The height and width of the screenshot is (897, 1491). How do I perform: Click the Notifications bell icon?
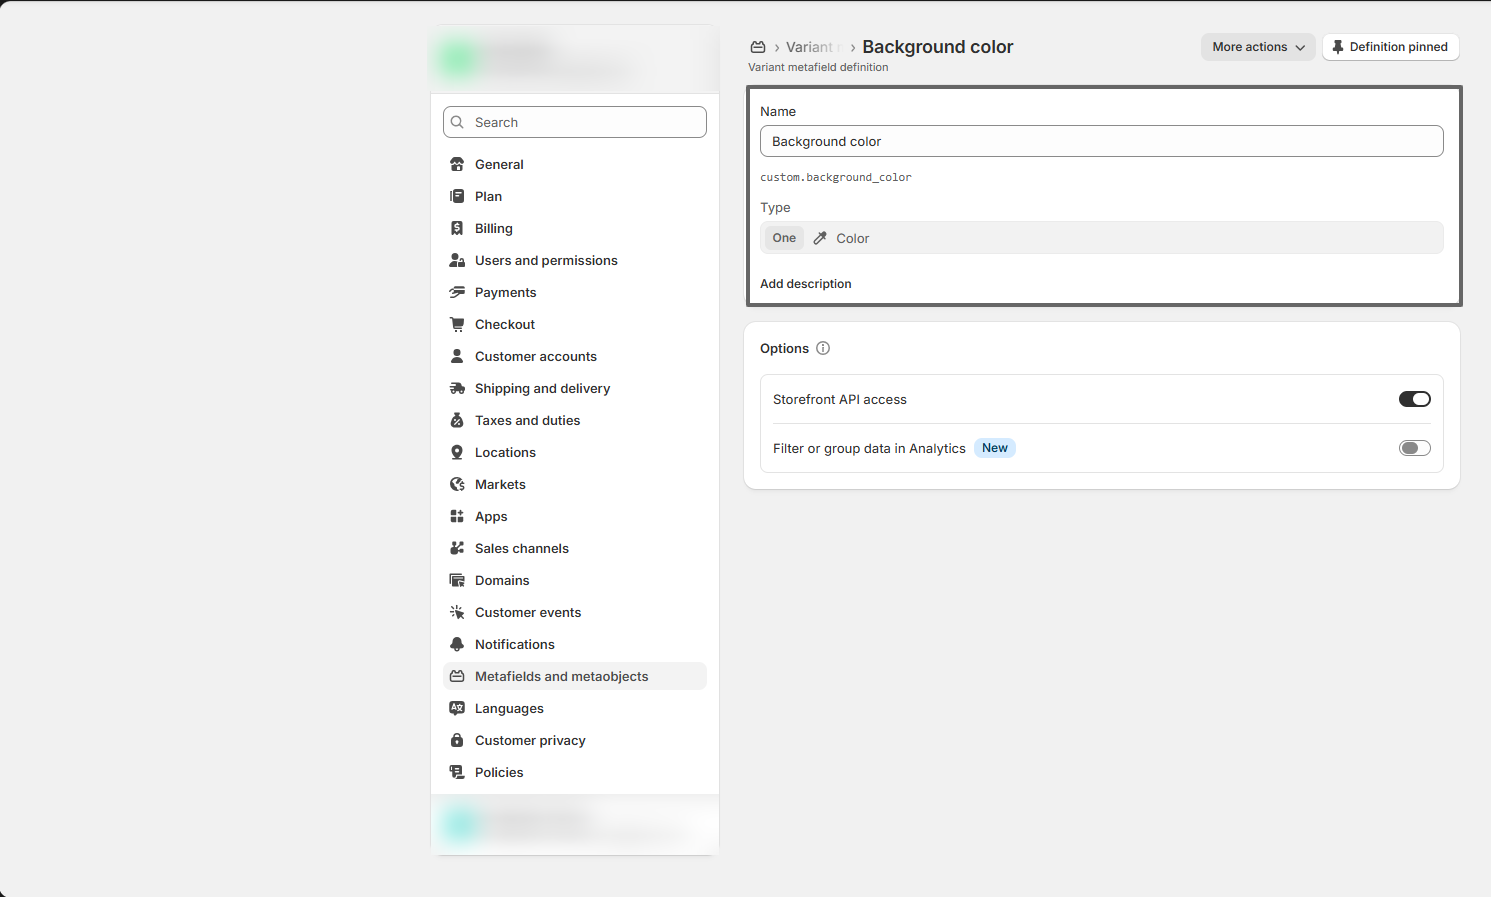point(457,644)
